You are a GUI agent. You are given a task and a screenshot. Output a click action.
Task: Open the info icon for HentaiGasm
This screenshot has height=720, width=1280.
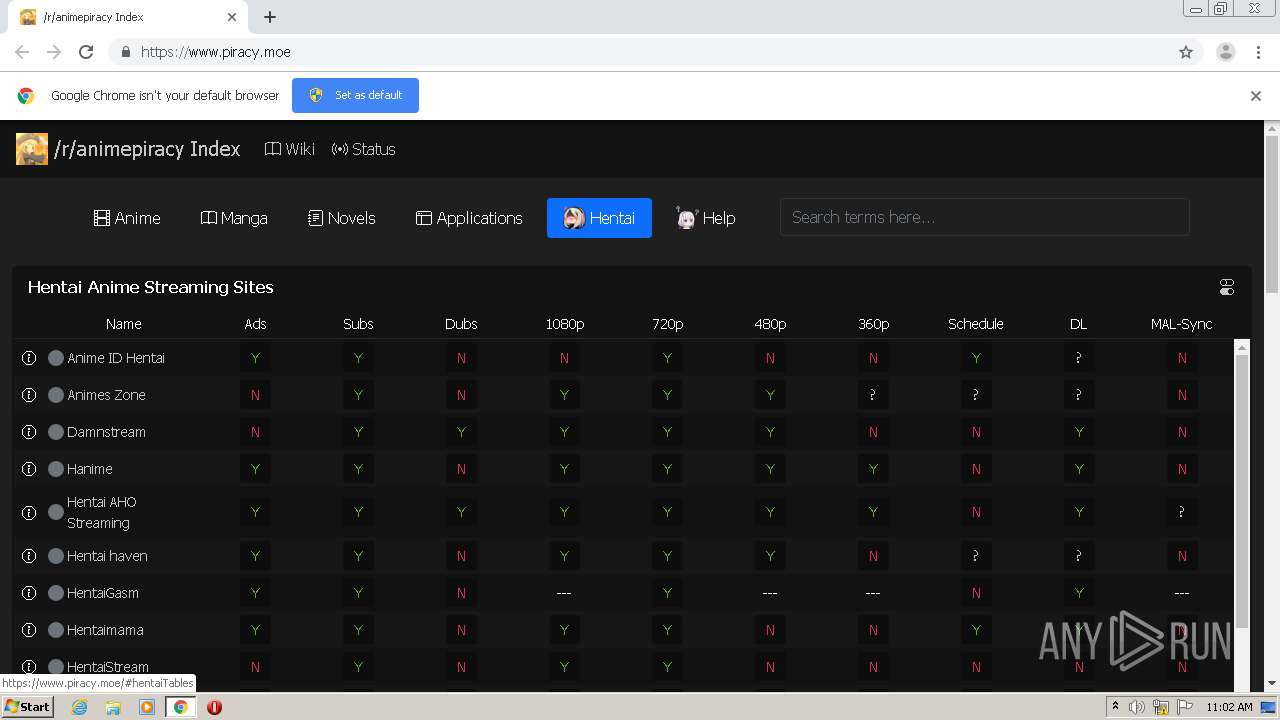pos(29,593)
